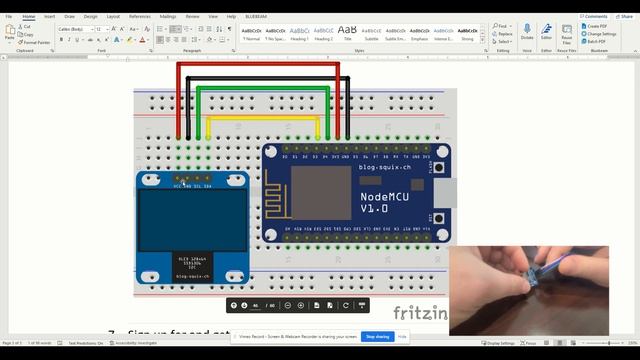Open the Change Case dropdown
Screen dimensions: 640x360
[x=133, y=29]
